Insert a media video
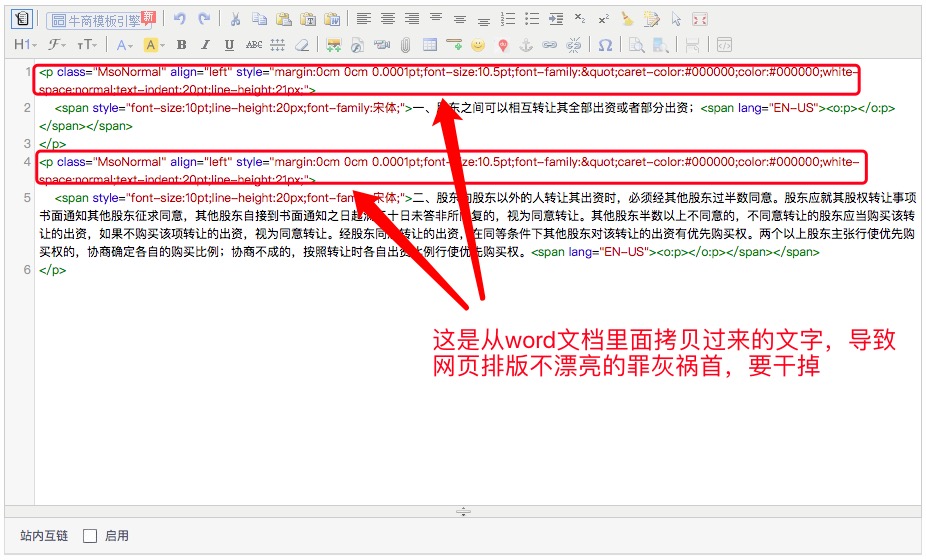This screenshot has height=560, width=926. coord(382,45)
